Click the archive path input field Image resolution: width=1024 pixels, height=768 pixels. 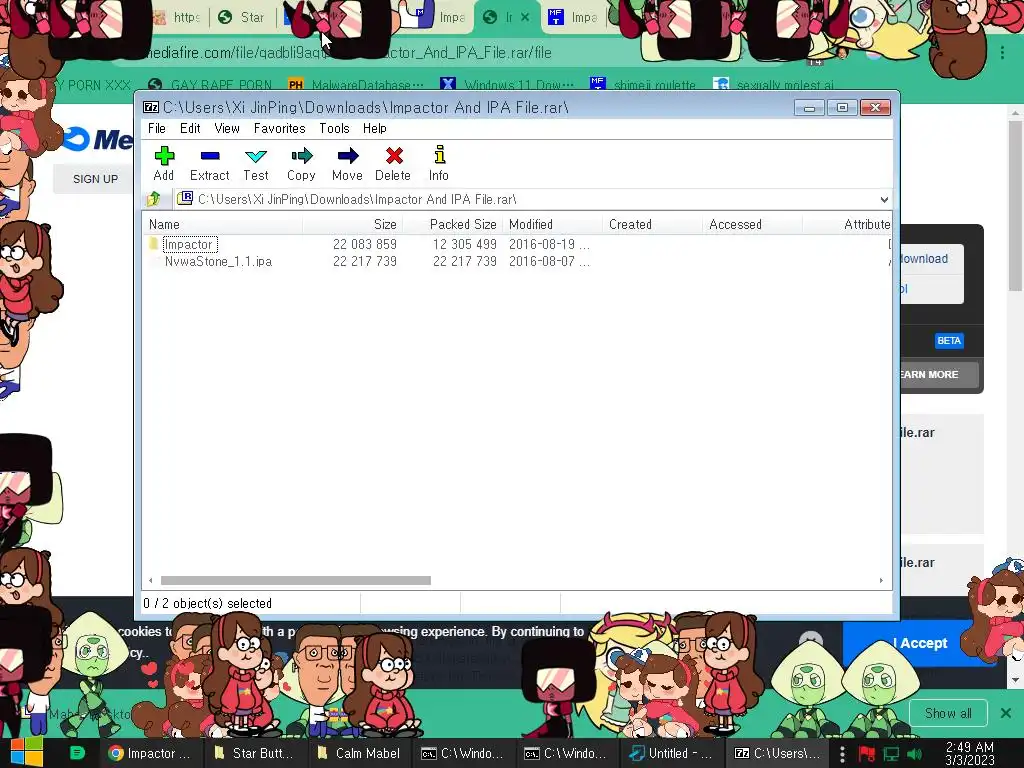click(526, 199)
